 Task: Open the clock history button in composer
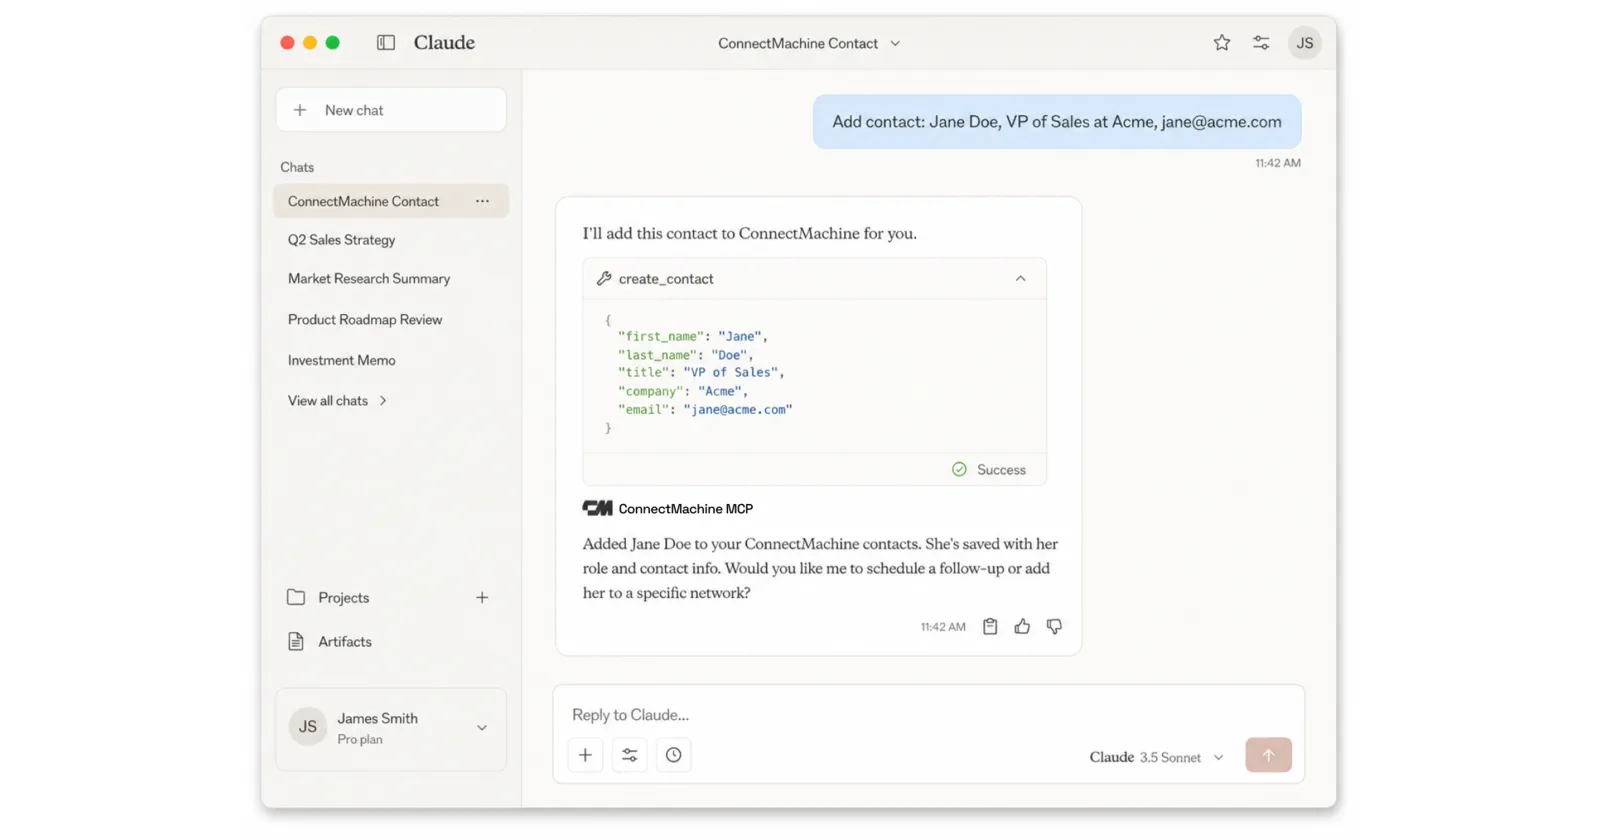coord(674,755)
